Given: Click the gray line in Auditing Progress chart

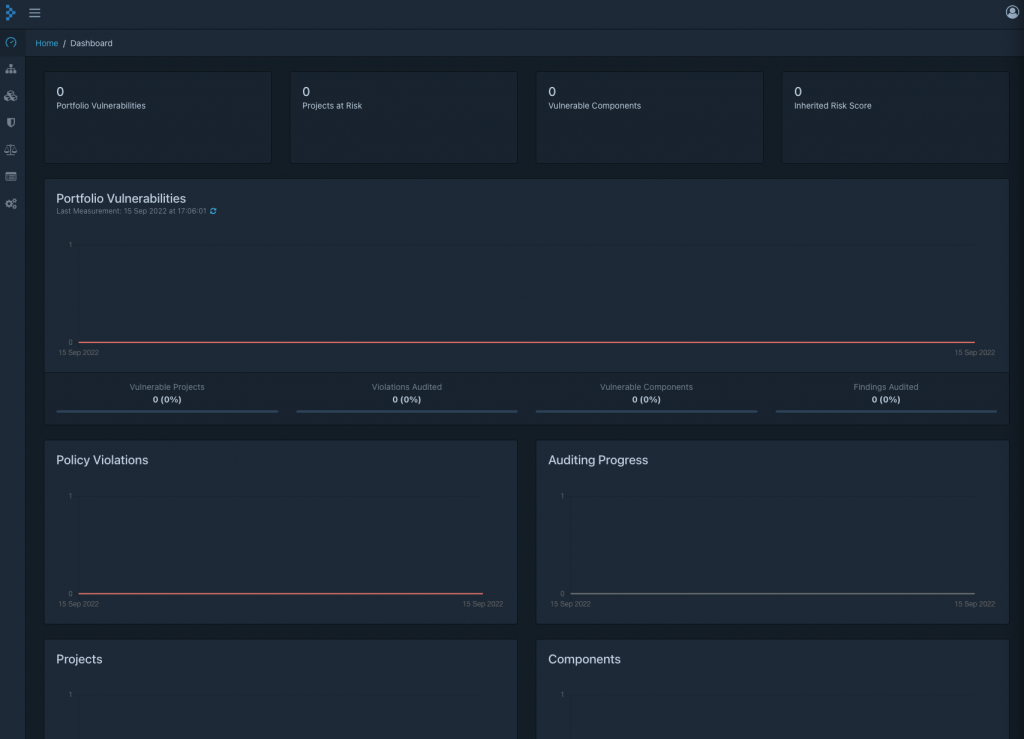Looking at the screenshot, I should 773,593.
